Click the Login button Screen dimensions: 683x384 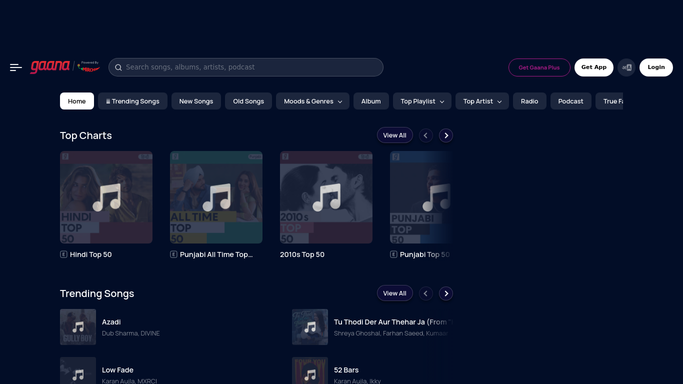click(656, 67)
